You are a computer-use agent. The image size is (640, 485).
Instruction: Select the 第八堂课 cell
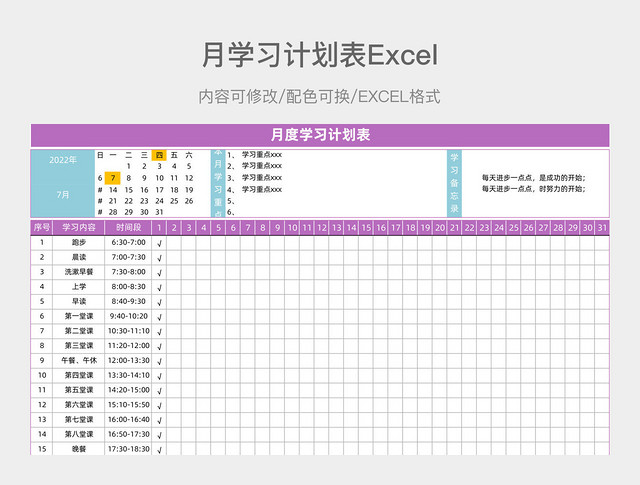[x=79, y=434]
